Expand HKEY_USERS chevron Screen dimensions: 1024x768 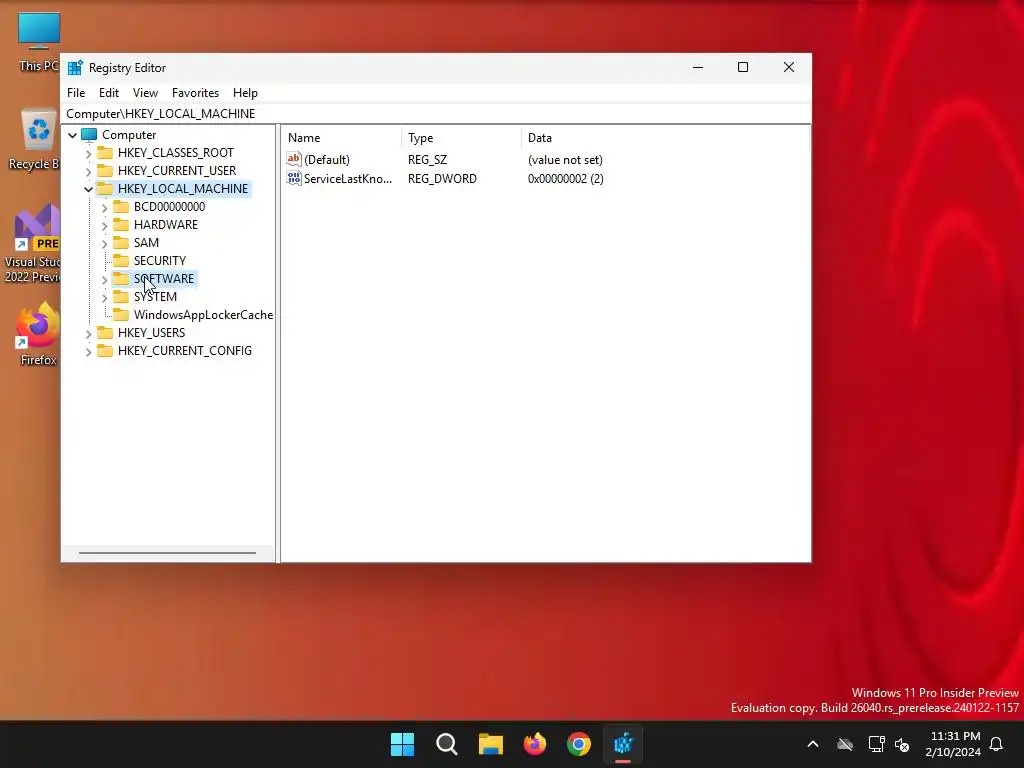(89, 334)
